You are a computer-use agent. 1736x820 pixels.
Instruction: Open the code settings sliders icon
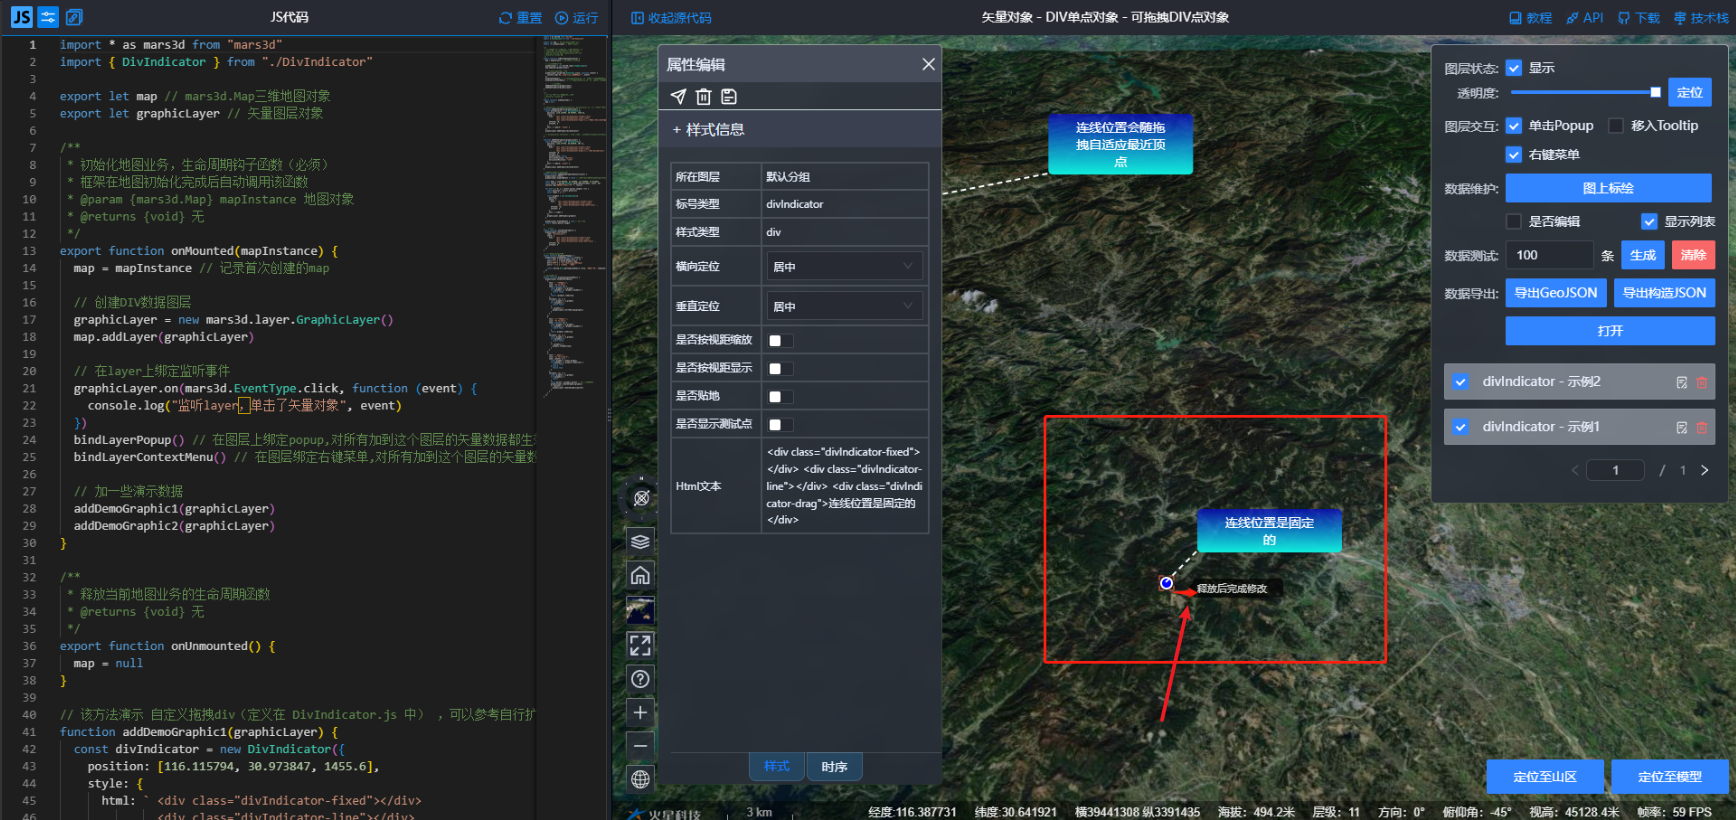click(x=48, y=17)
